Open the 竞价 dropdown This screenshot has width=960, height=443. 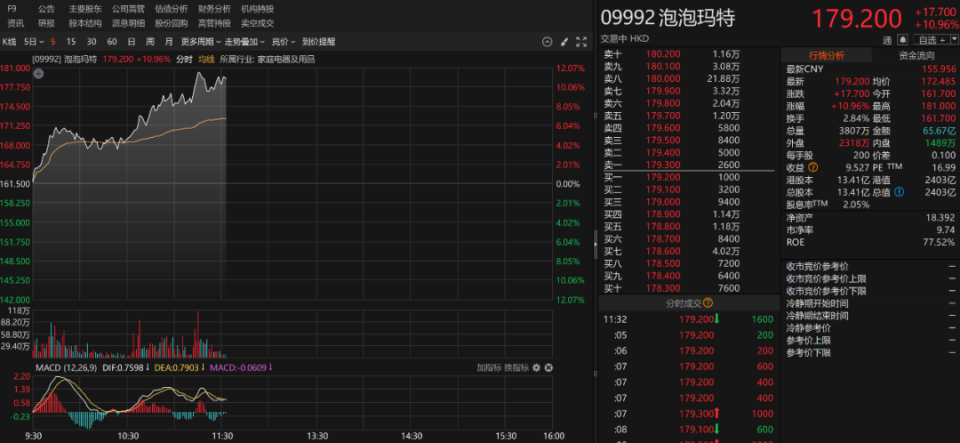tap(283, 42)
